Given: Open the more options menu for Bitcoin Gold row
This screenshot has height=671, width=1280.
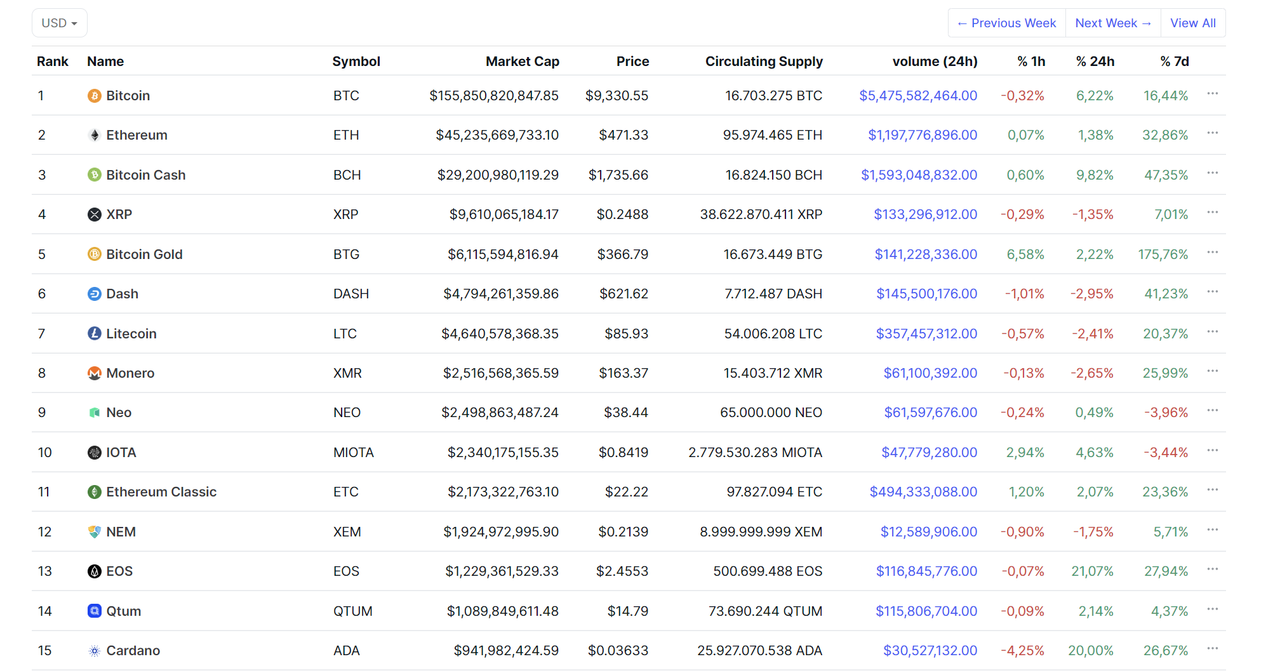Looking at the screenshot, I should pos(1212,252).
